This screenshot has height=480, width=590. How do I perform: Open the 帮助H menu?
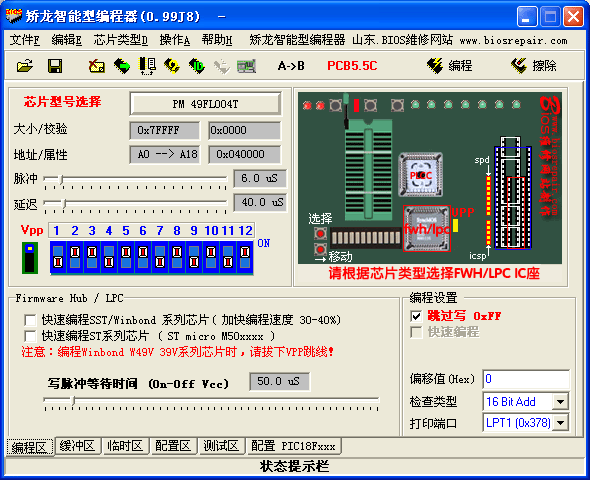[217, 40]
